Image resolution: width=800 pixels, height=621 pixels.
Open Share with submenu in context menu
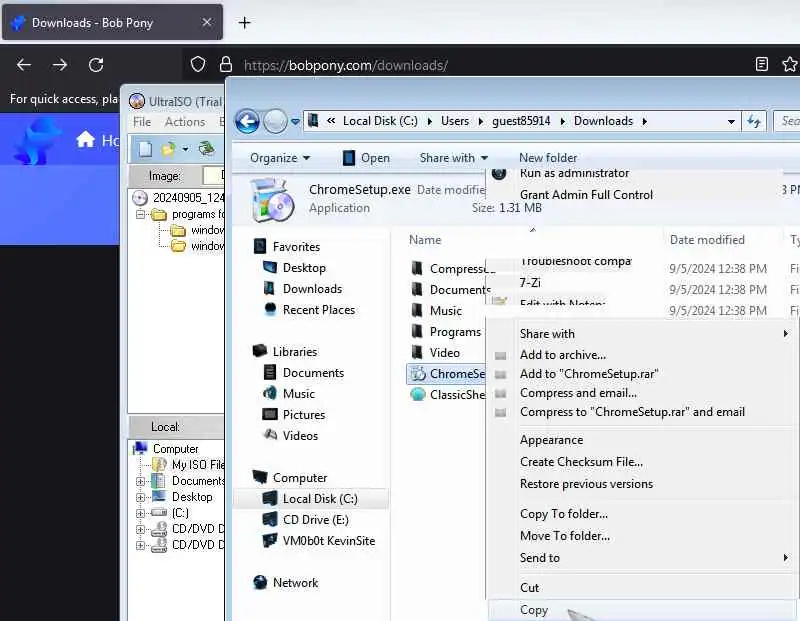640,334
